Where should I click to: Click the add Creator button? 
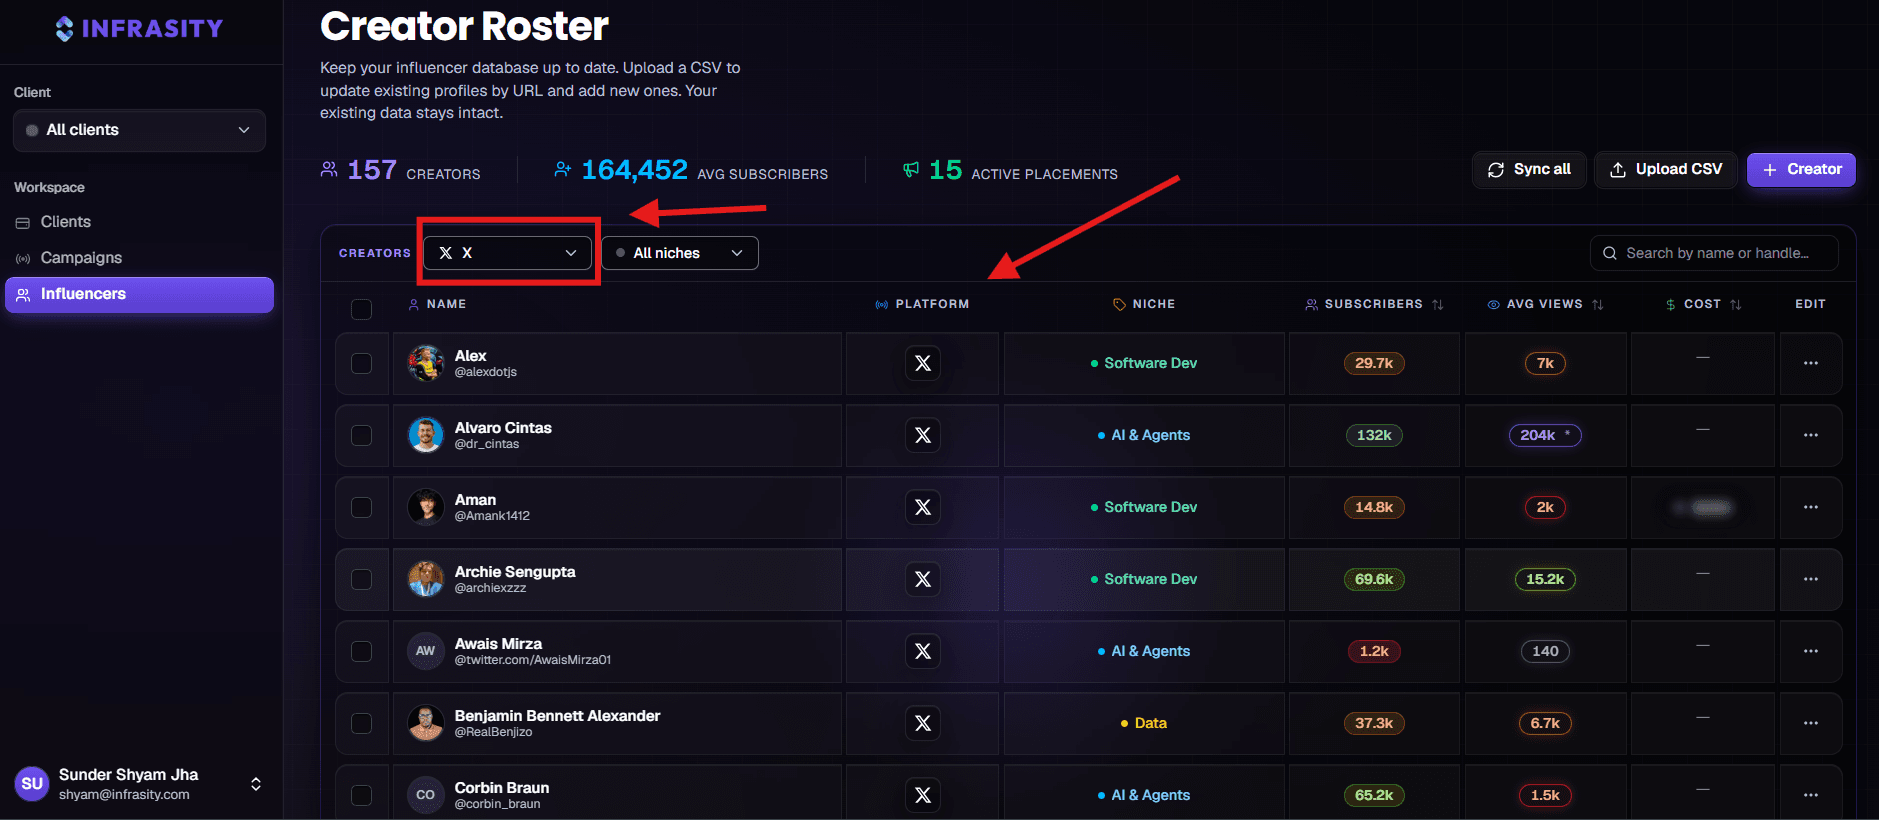(1801, 169)
